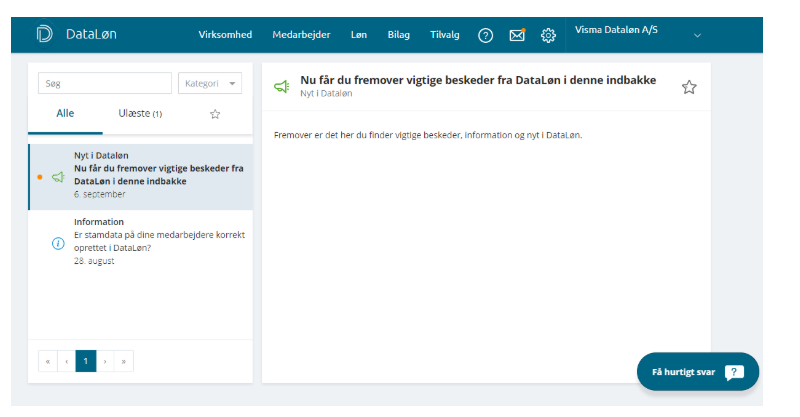Click the DataLøn brand name text
Viewport: 800px width, 417px height.
(x=91, y=34)
